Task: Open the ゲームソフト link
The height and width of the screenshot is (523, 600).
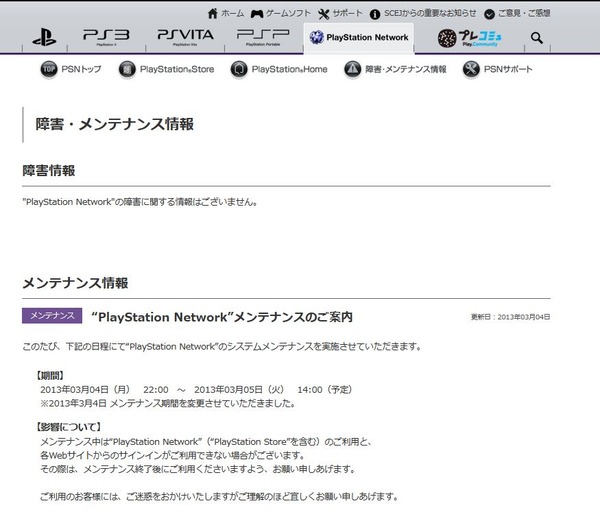Action: (288, 13)
